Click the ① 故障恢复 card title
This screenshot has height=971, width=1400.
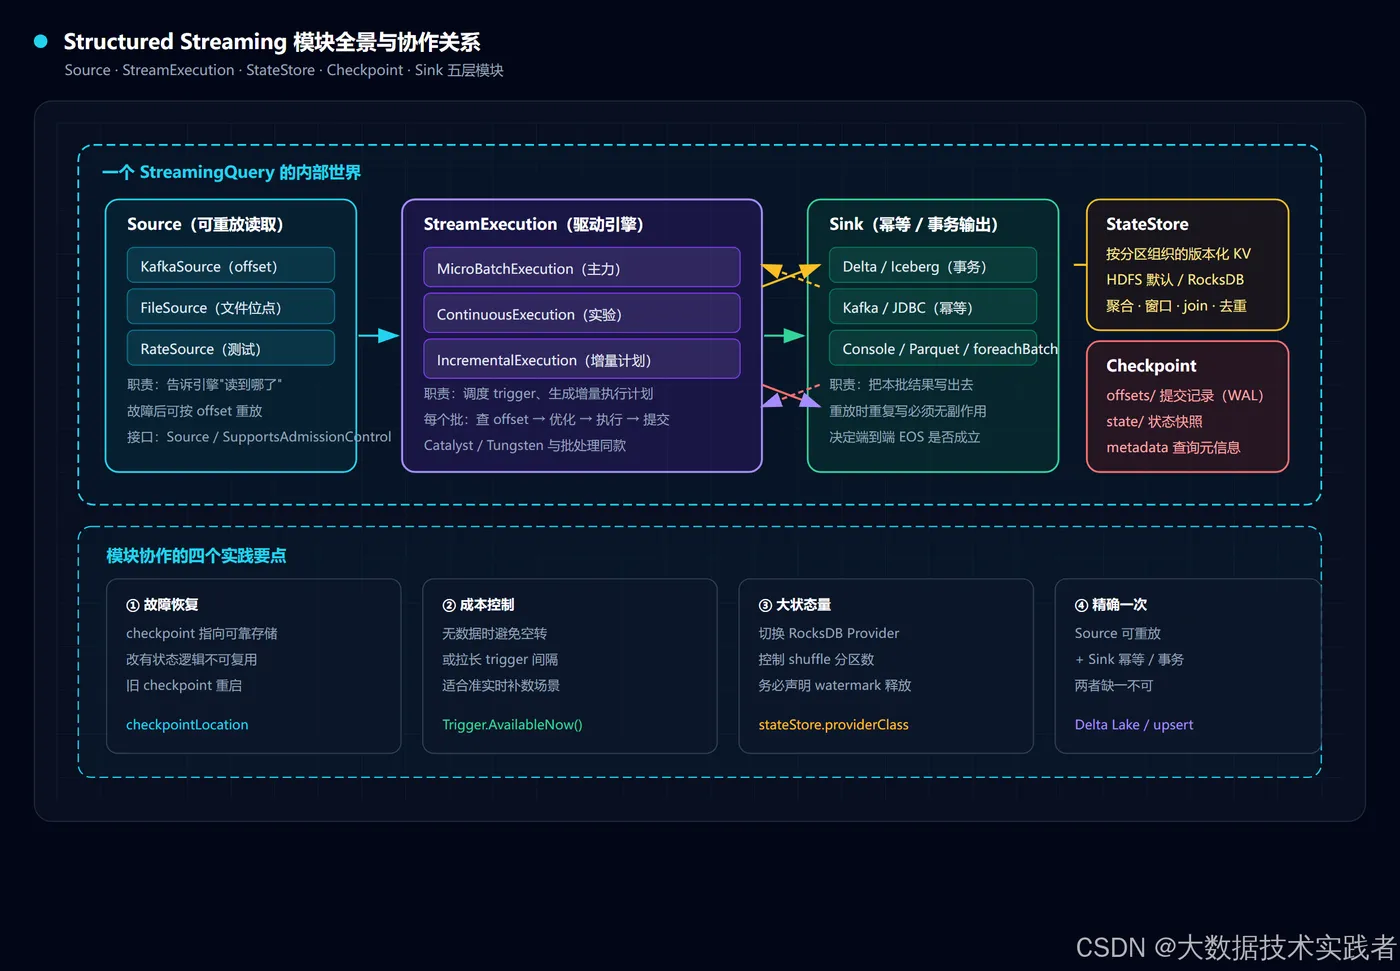[162, 604]
